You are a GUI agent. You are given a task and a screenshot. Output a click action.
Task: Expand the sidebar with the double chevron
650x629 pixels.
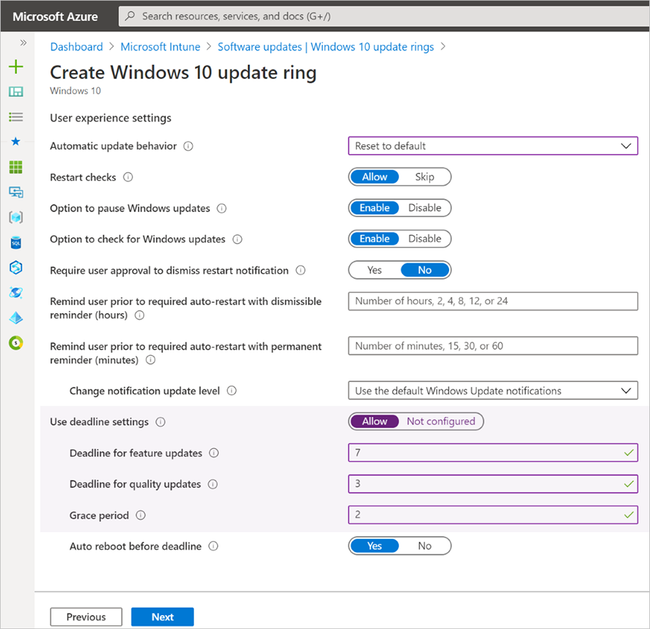pyautogui.click(x=23, y=42)
